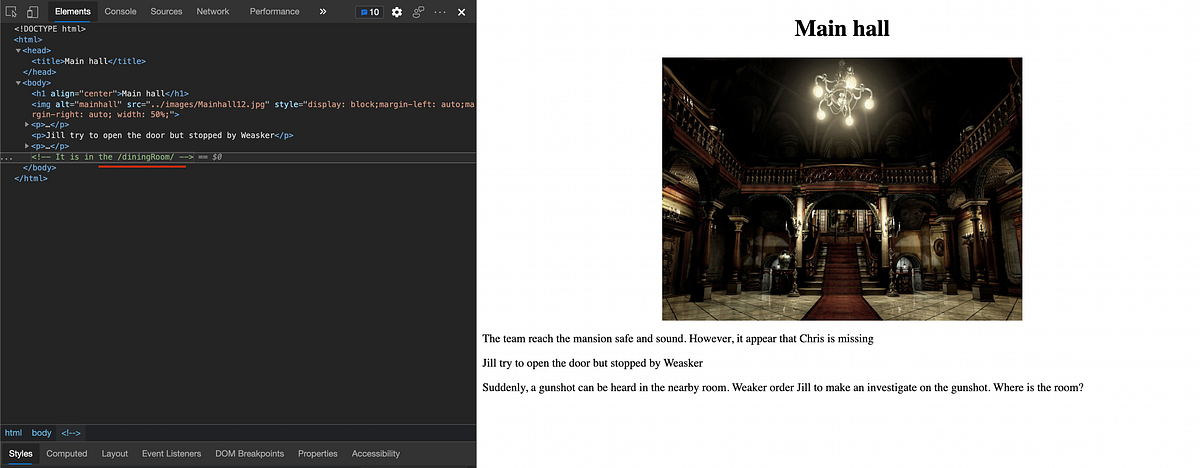Open the three-dot customize DevTools menu
The height and width of the screenshot is (468, 1200).
pos(440,12)
